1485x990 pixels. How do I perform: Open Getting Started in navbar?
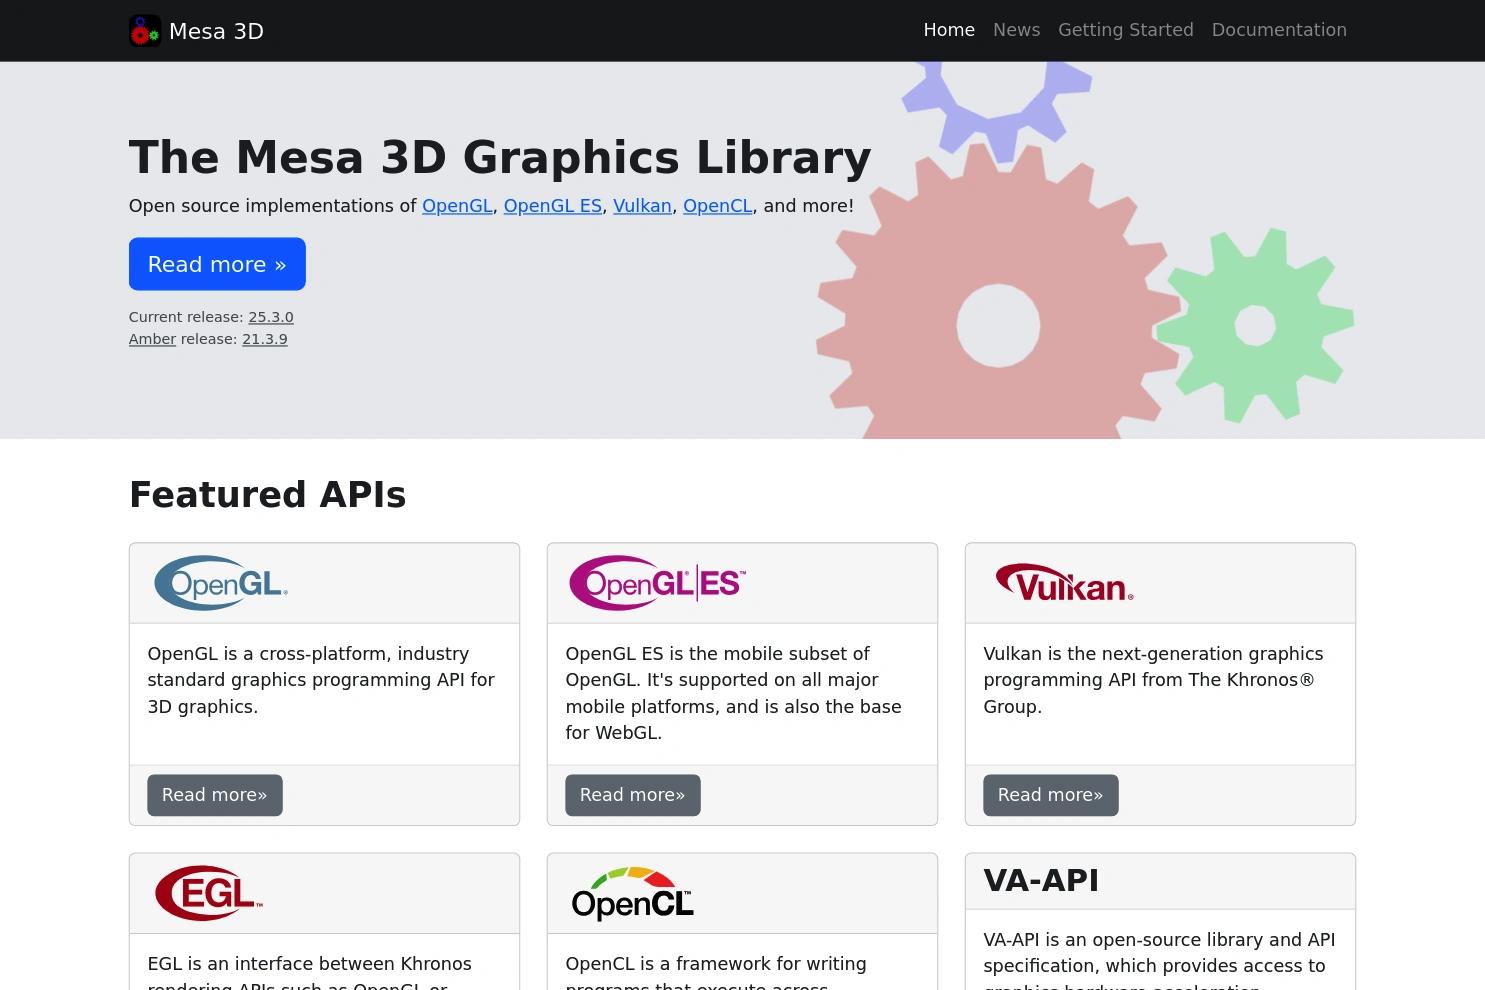1126,30
